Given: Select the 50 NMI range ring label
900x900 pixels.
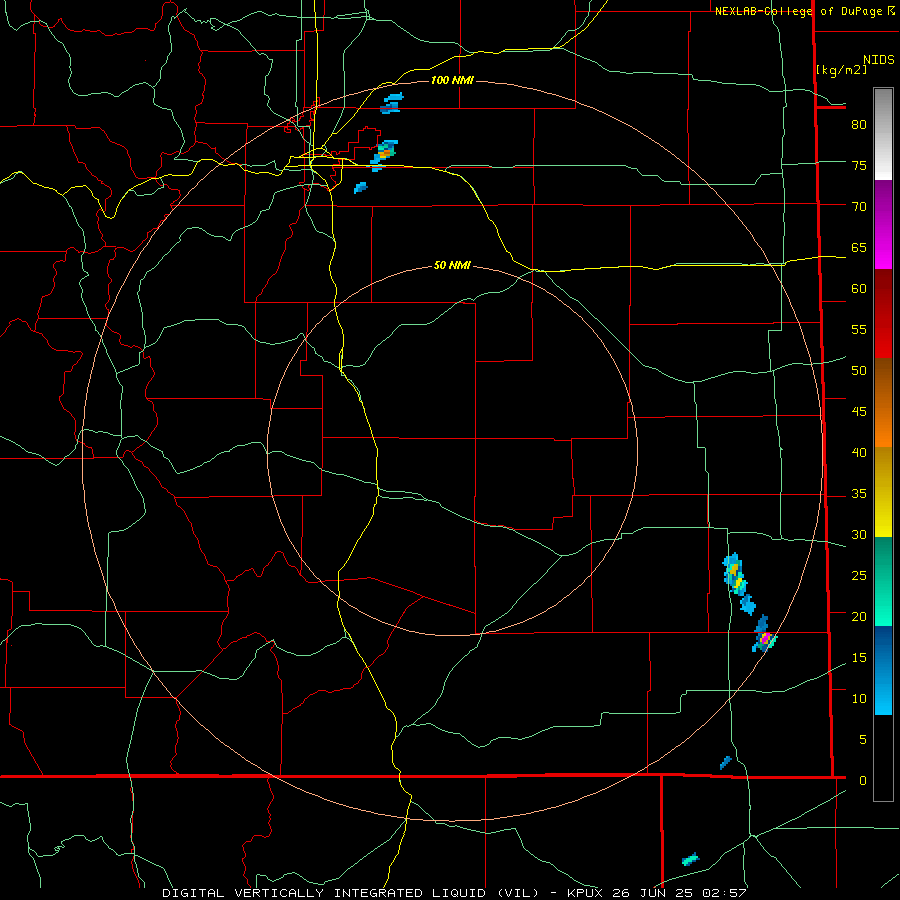Looking at the screenshot, I should pos(452,265).
